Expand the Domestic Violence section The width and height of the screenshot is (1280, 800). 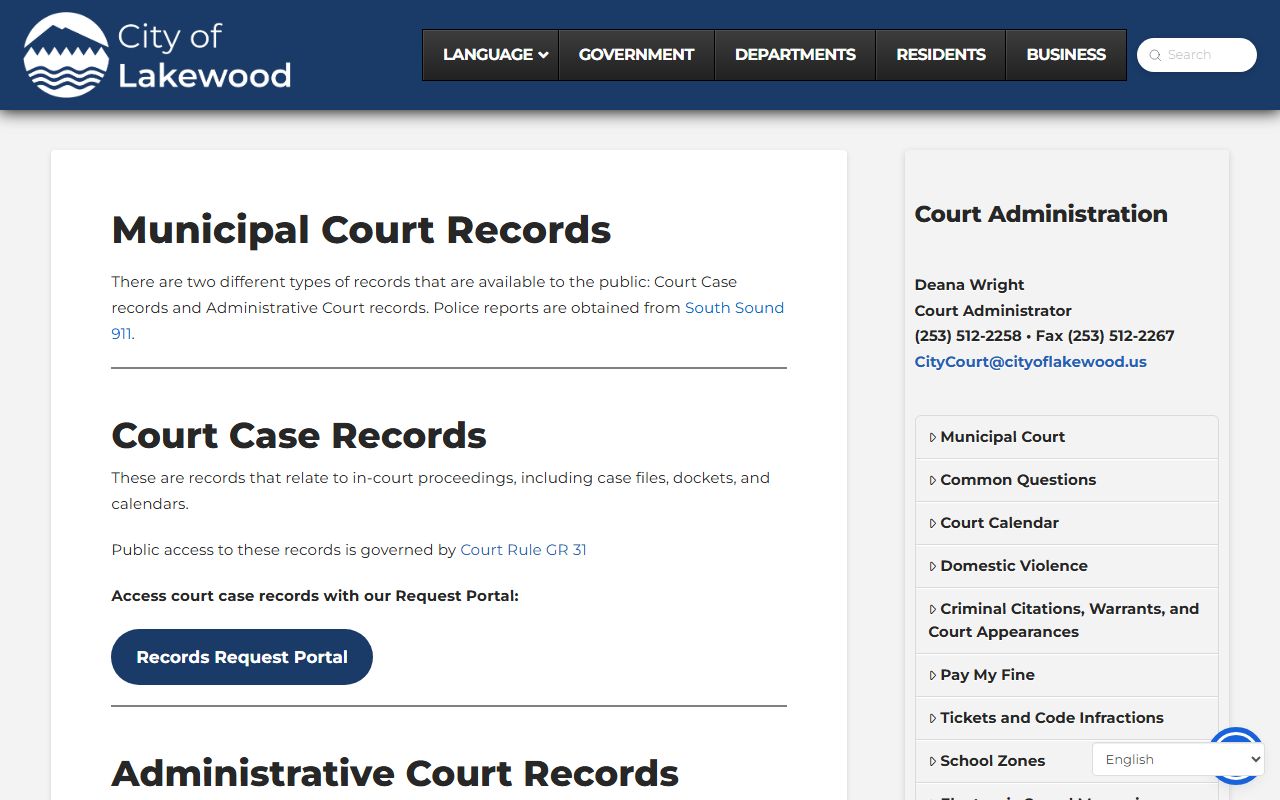pos(1013,566)
